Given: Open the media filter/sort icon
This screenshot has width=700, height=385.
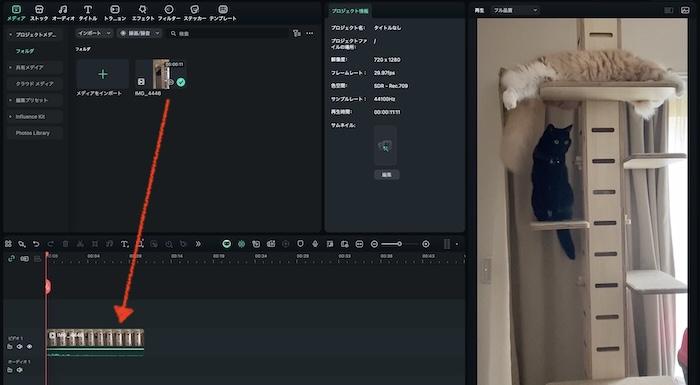Looking at the screenshot, I should (297, 33).
